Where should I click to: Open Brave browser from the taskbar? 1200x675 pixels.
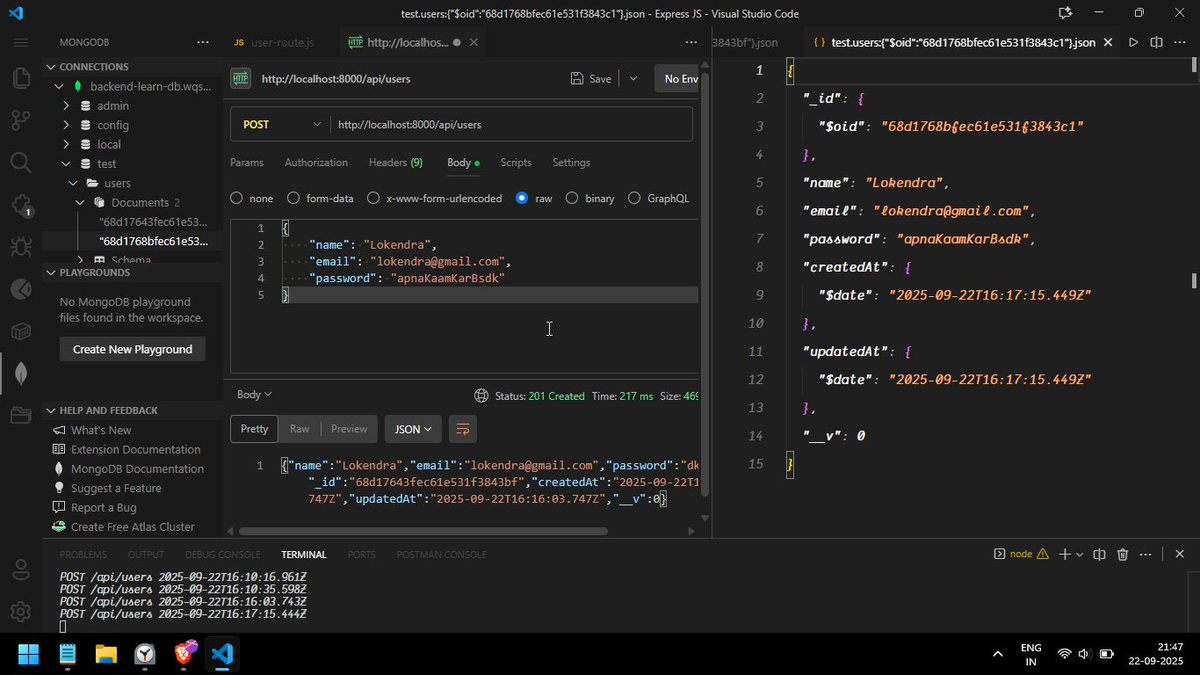pyautogui.click(x=184, y=655)
